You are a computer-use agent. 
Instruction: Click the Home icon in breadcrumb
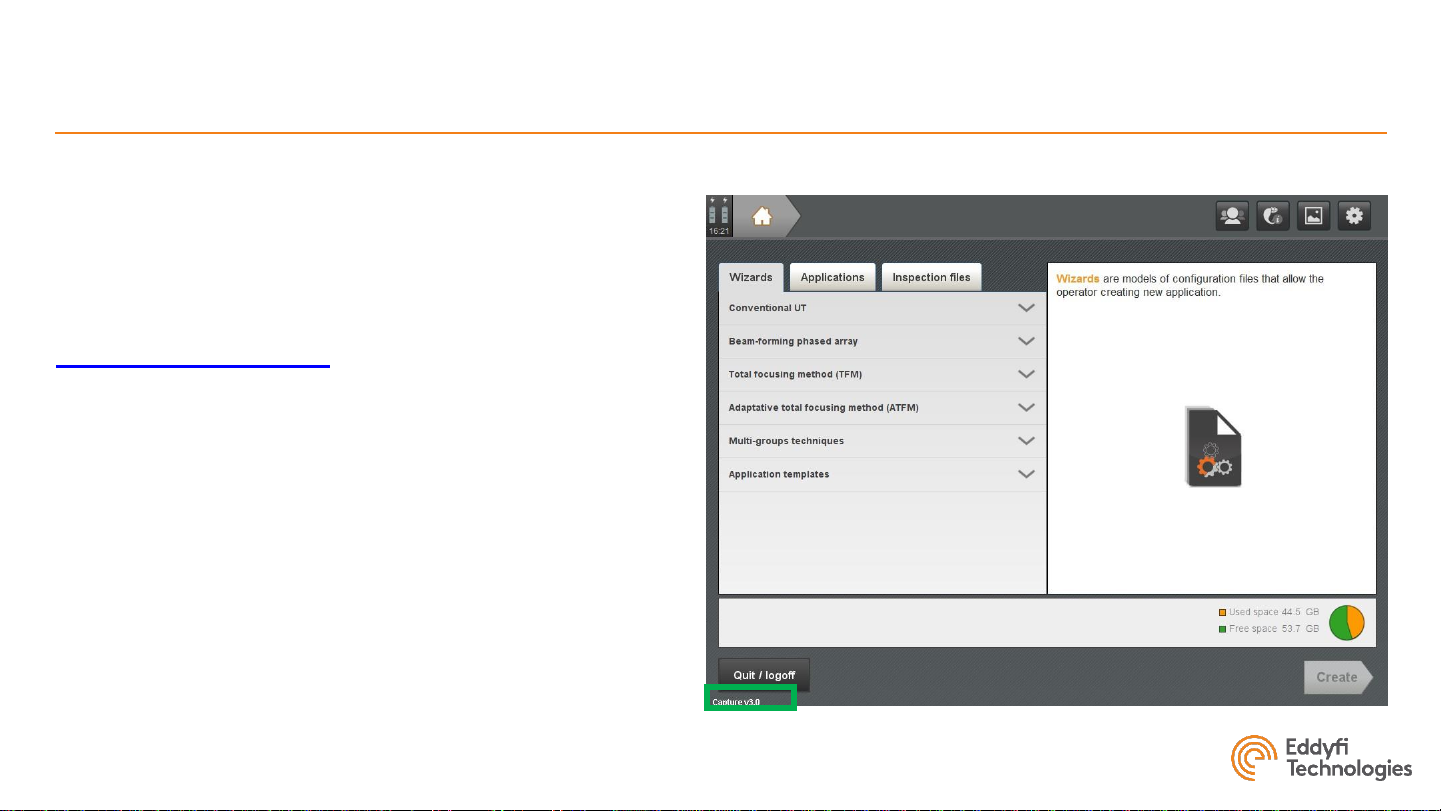coord(762,215)
